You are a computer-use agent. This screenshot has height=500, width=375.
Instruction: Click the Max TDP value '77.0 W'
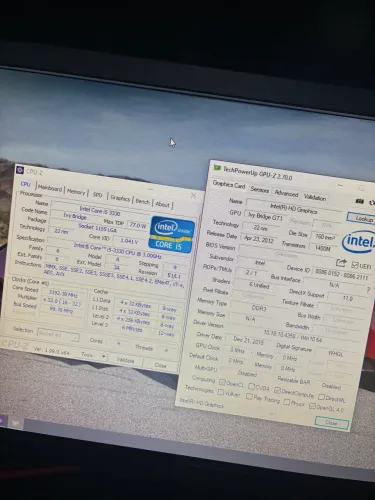pos(138,225)
